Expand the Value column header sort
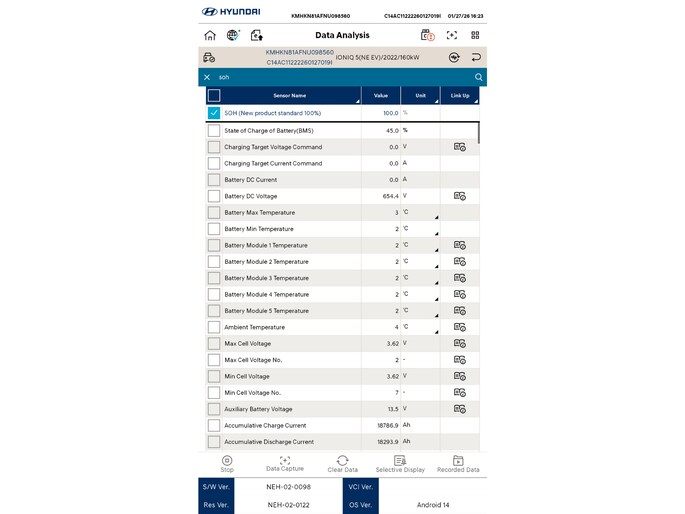Viewport: 685px width, 514px height. 381,96
